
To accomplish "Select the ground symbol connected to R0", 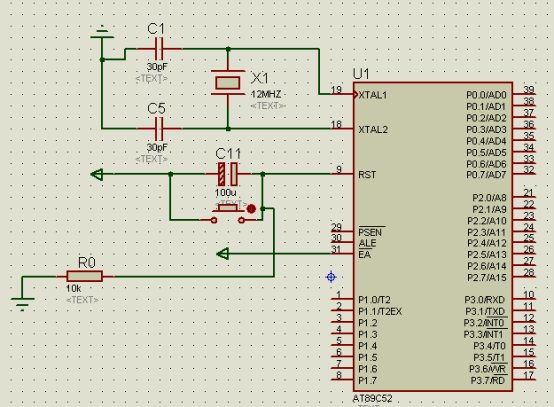I will point(23,304).
